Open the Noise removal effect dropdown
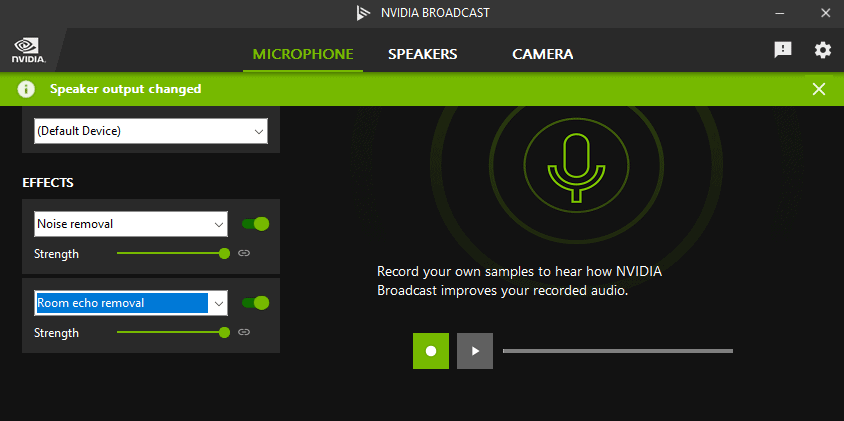The width and height of the screenshot is (844, 421). click(131, 224)
